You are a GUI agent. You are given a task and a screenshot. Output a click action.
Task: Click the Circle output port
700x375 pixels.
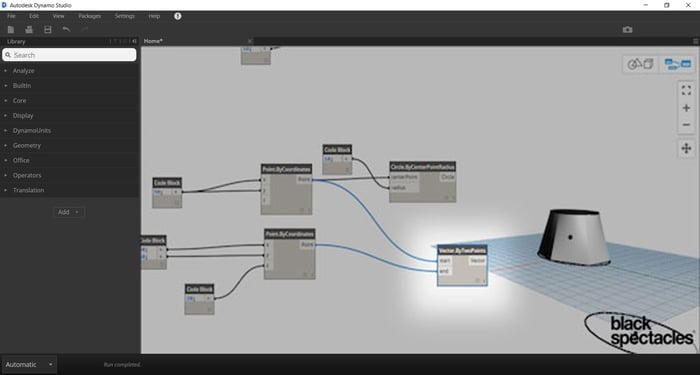coord(447,177)
